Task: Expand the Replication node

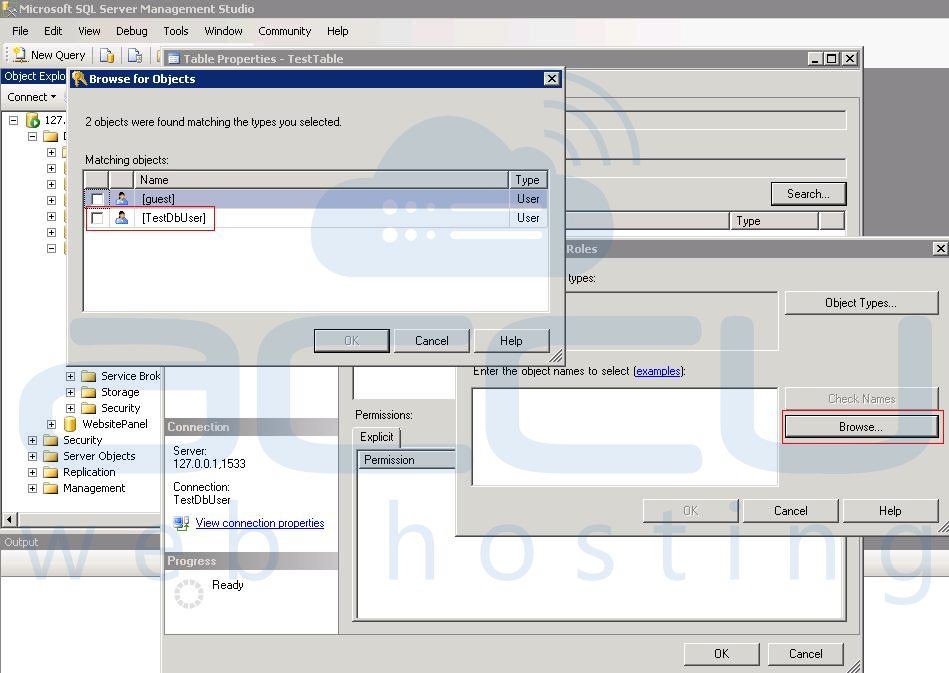Action: tap(32, 472)
